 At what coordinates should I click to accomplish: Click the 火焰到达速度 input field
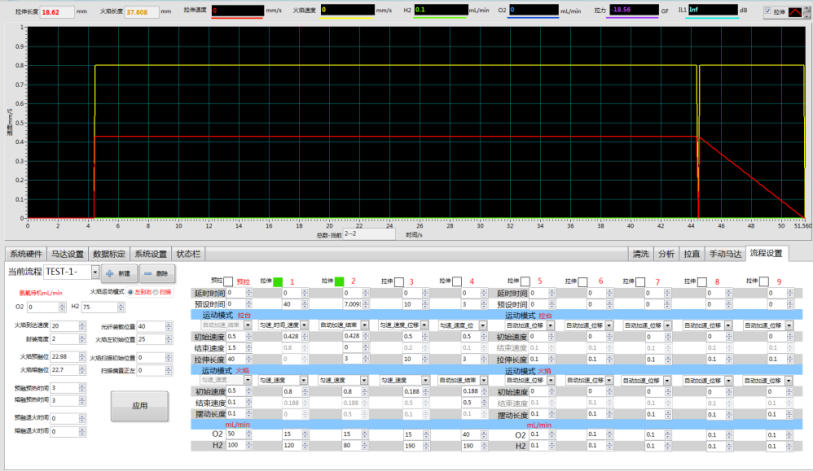(63, 326)
